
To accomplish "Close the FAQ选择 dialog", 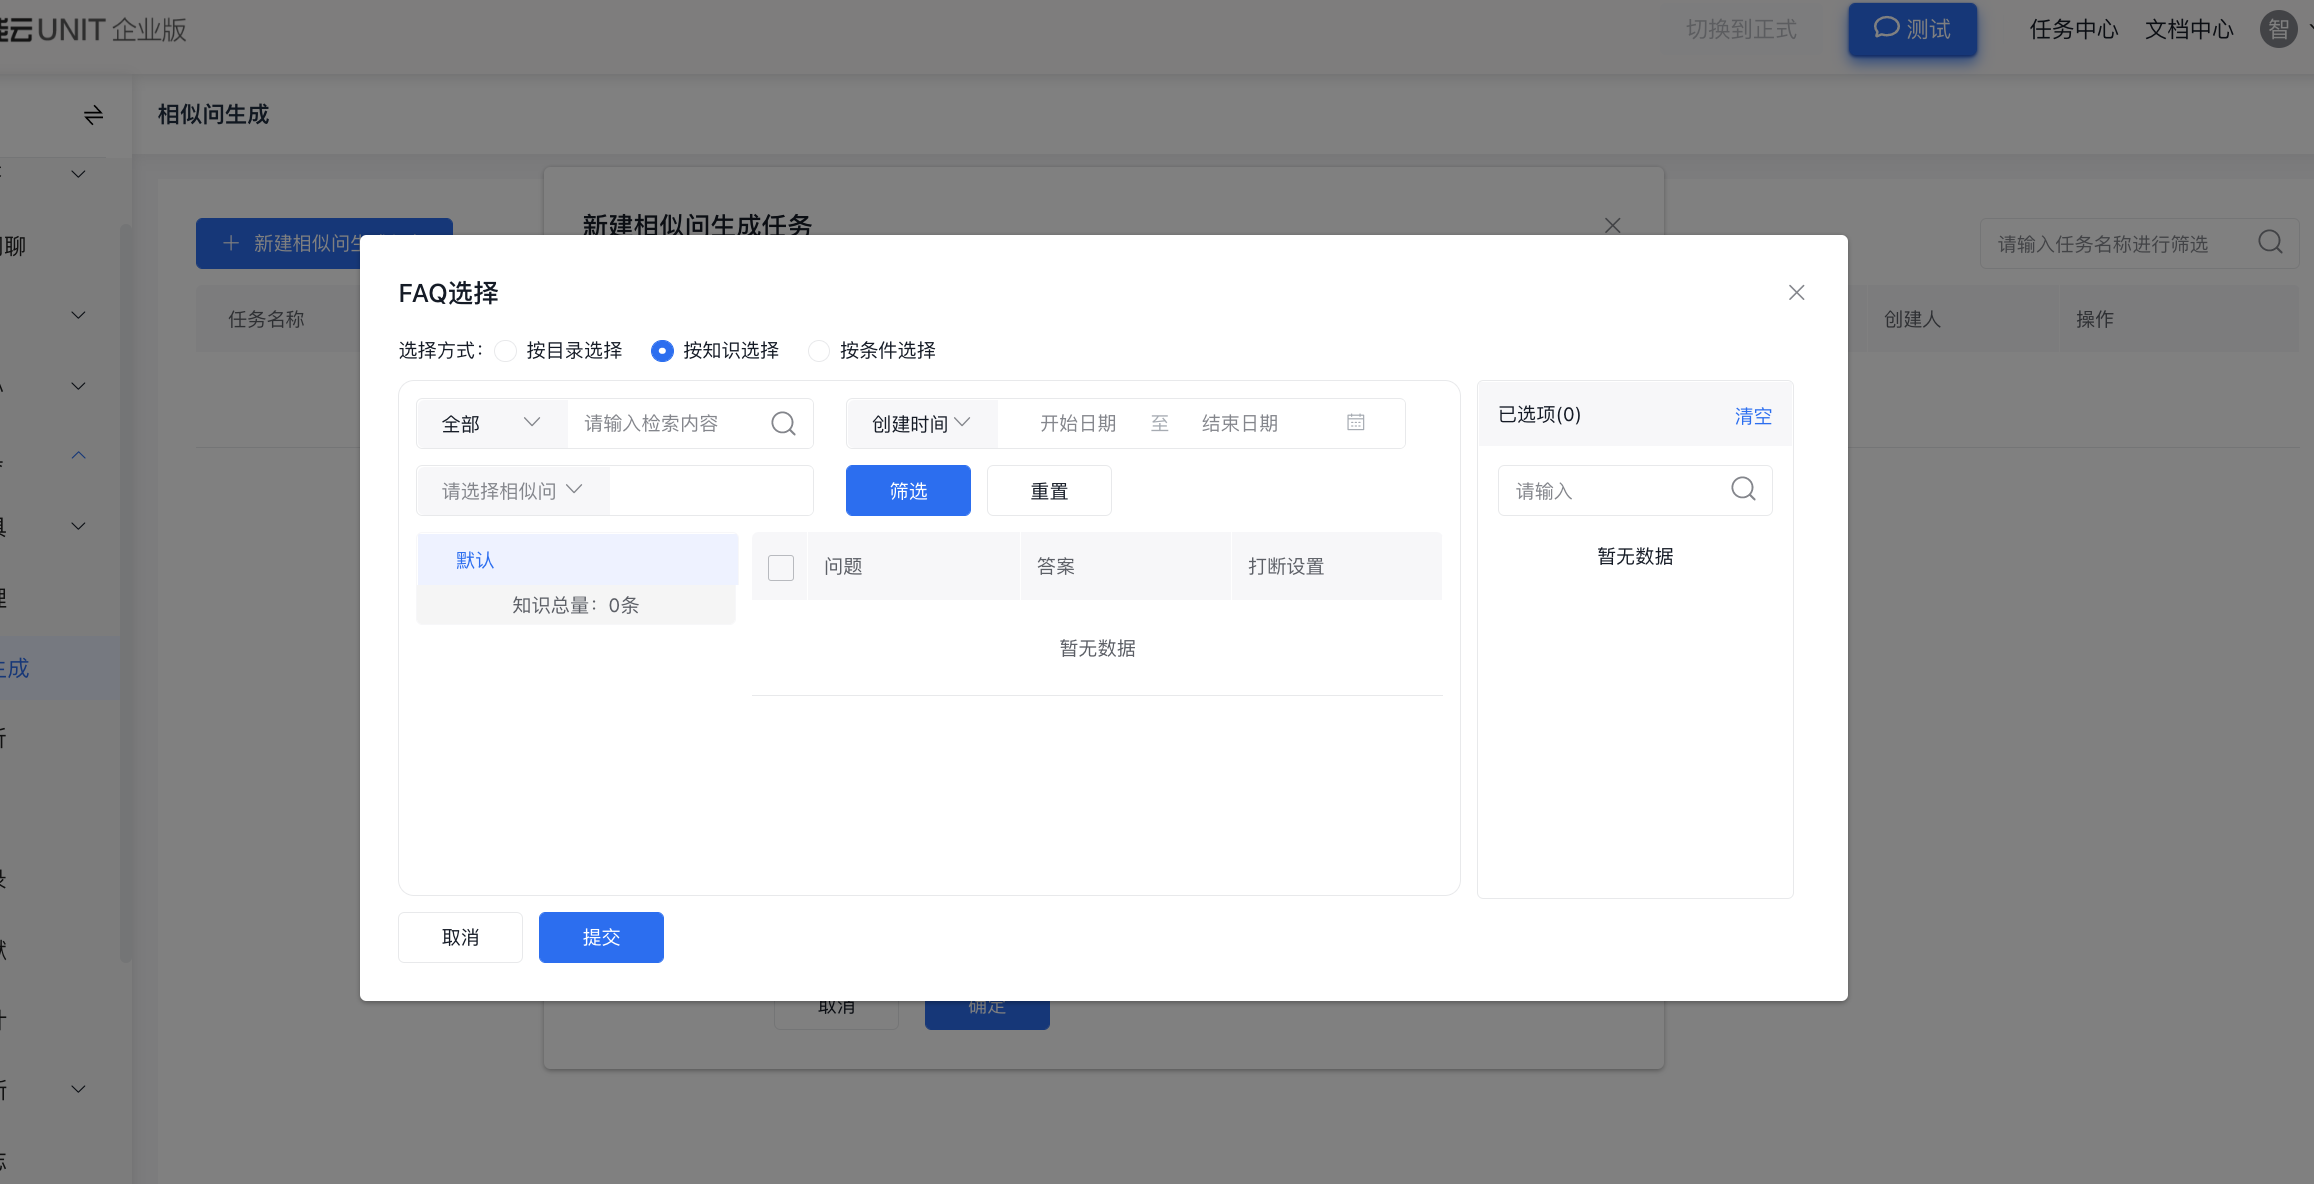I will click(x=1796, y=293).
